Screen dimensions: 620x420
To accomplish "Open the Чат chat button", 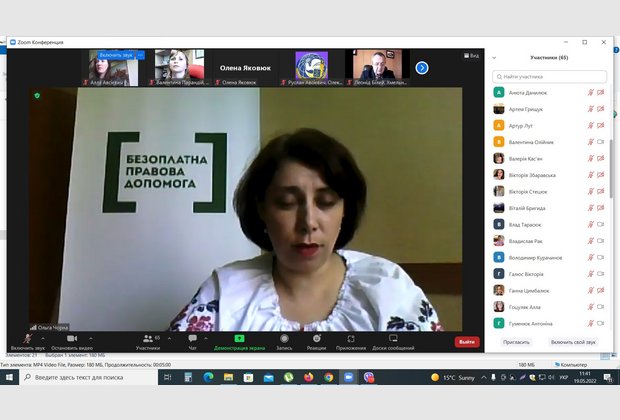I will (193, 342).
